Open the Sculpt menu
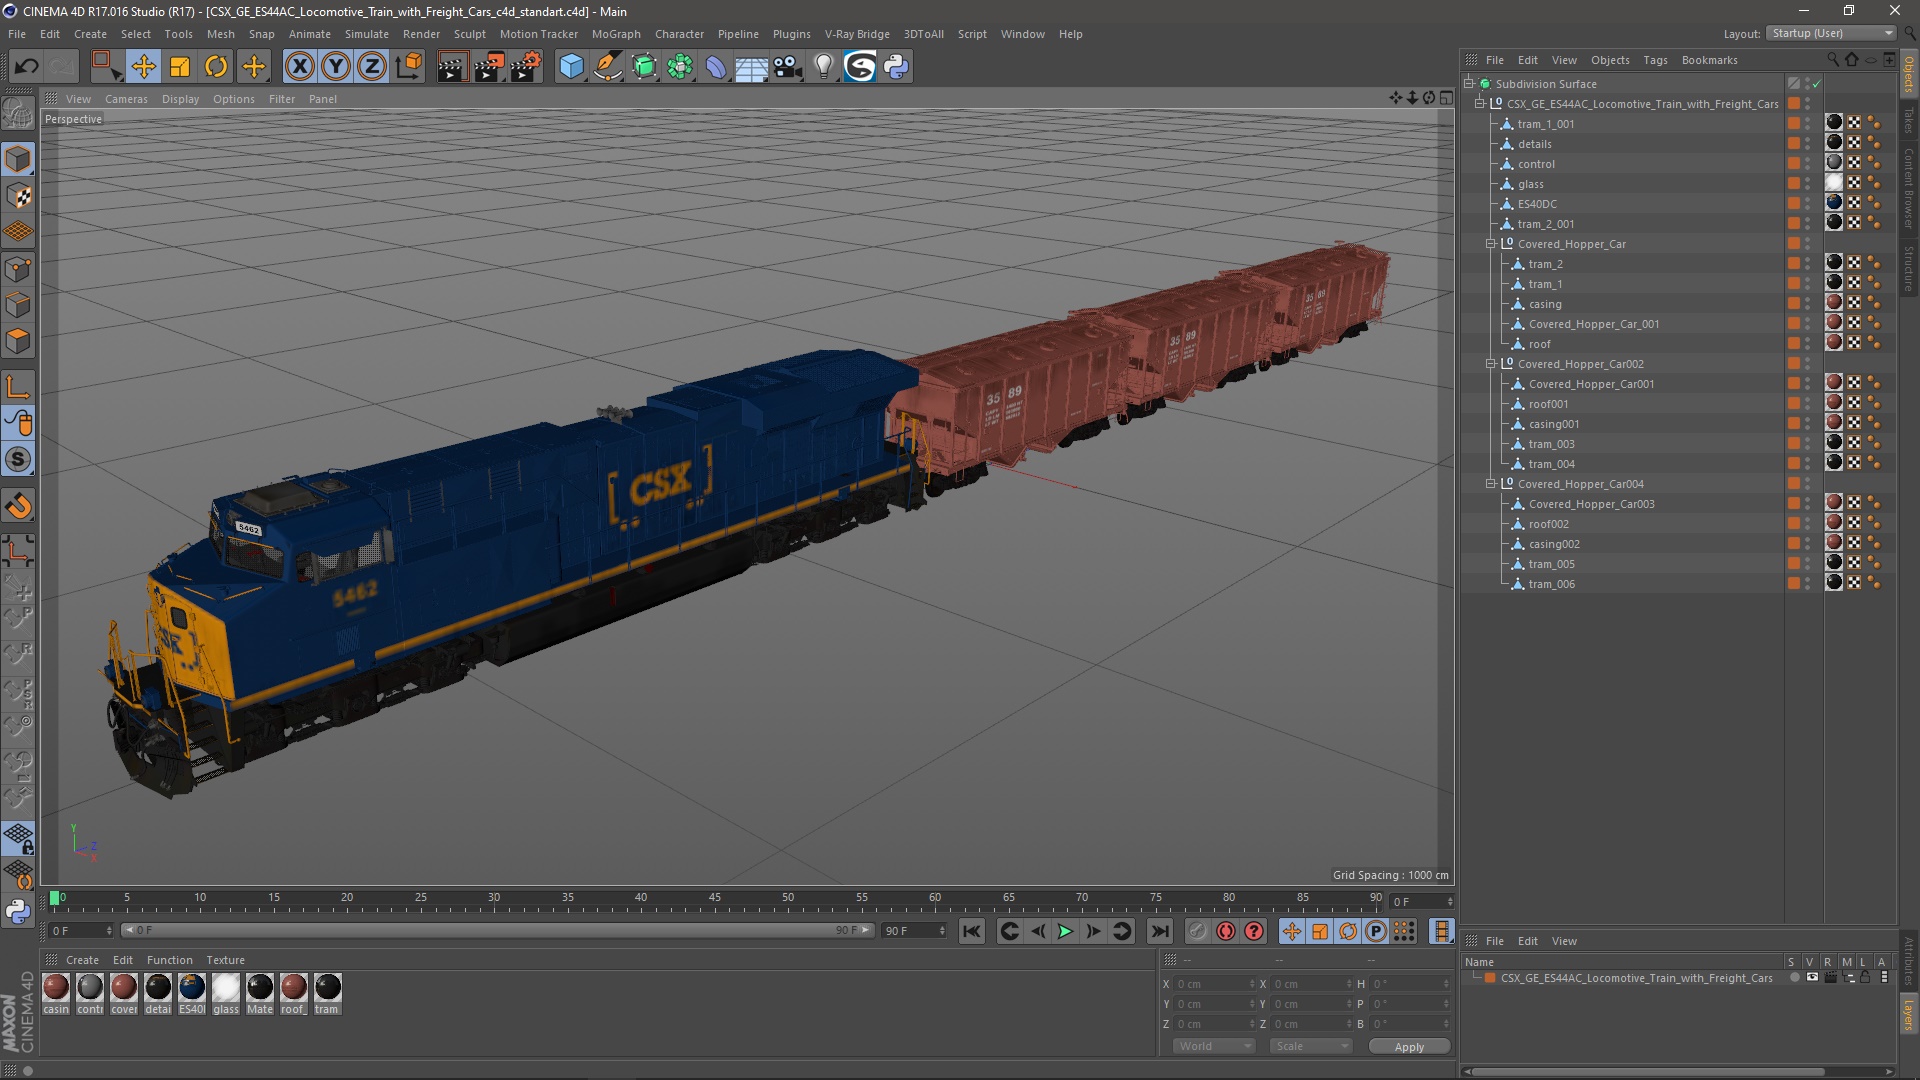This screenshot has height=1080, width=1920. click(x=469, y=34)
